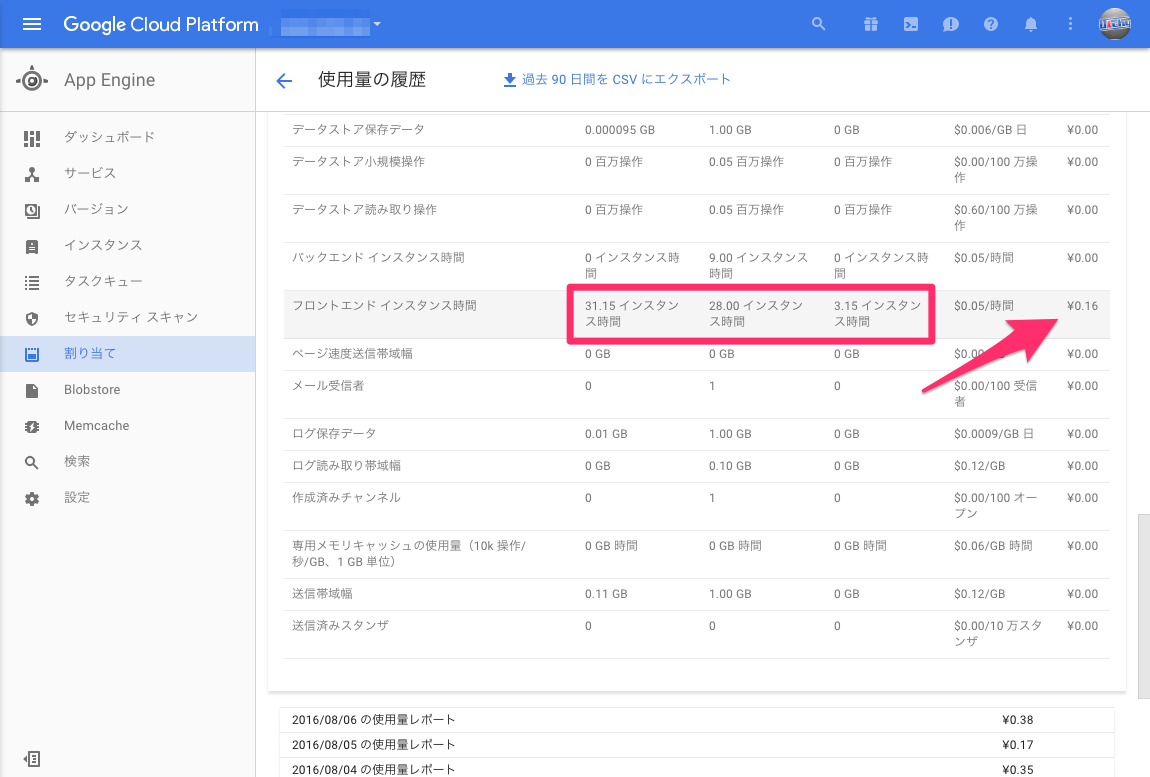Go back with the left arrow
Viewport: 1150px width, 777px height.
coord(284,80)
